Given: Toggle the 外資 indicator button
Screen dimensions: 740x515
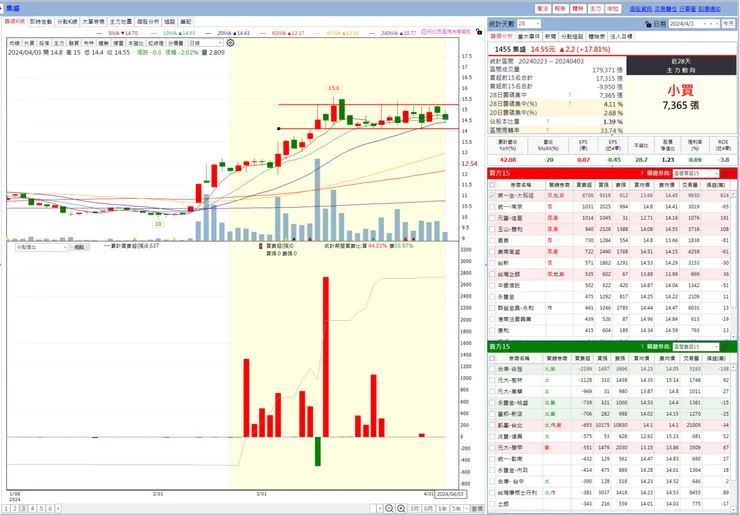Looking at the screenshot, I should 29,43.
